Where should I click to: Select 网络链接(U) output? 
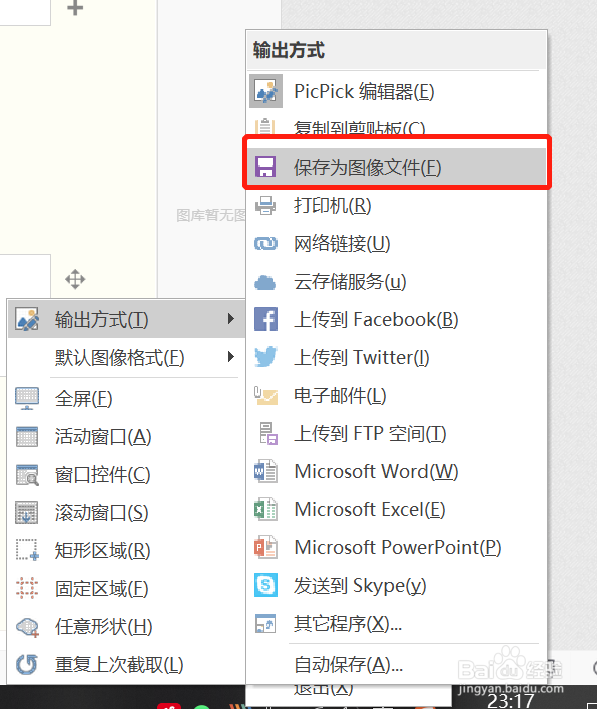pos(397,243)
